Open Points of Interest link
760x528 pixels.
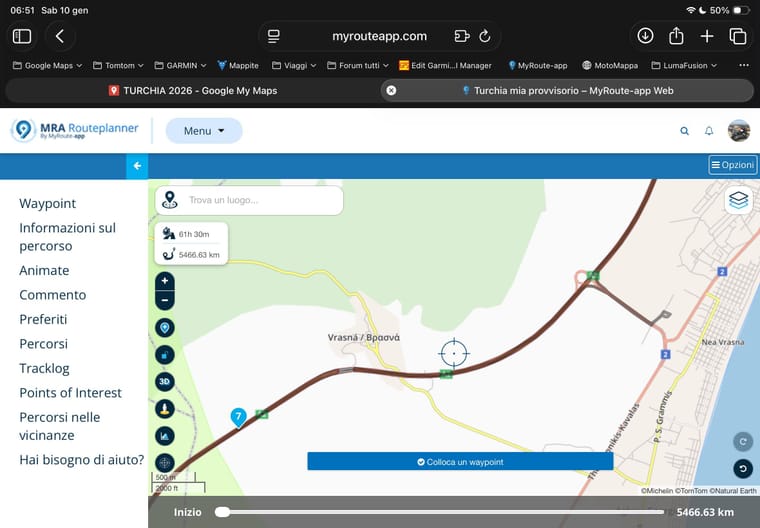(70, 393)
